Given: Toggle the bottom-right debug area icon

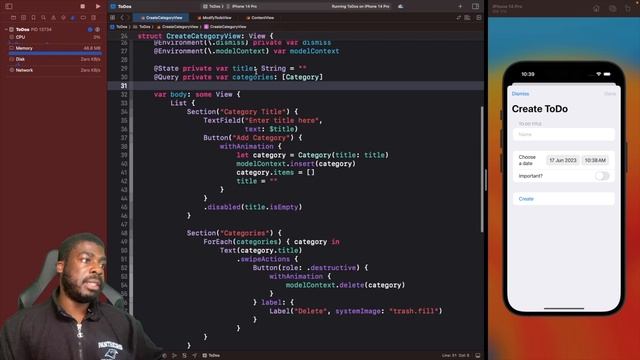Looking at the screenshot, I should coord(478,356).
